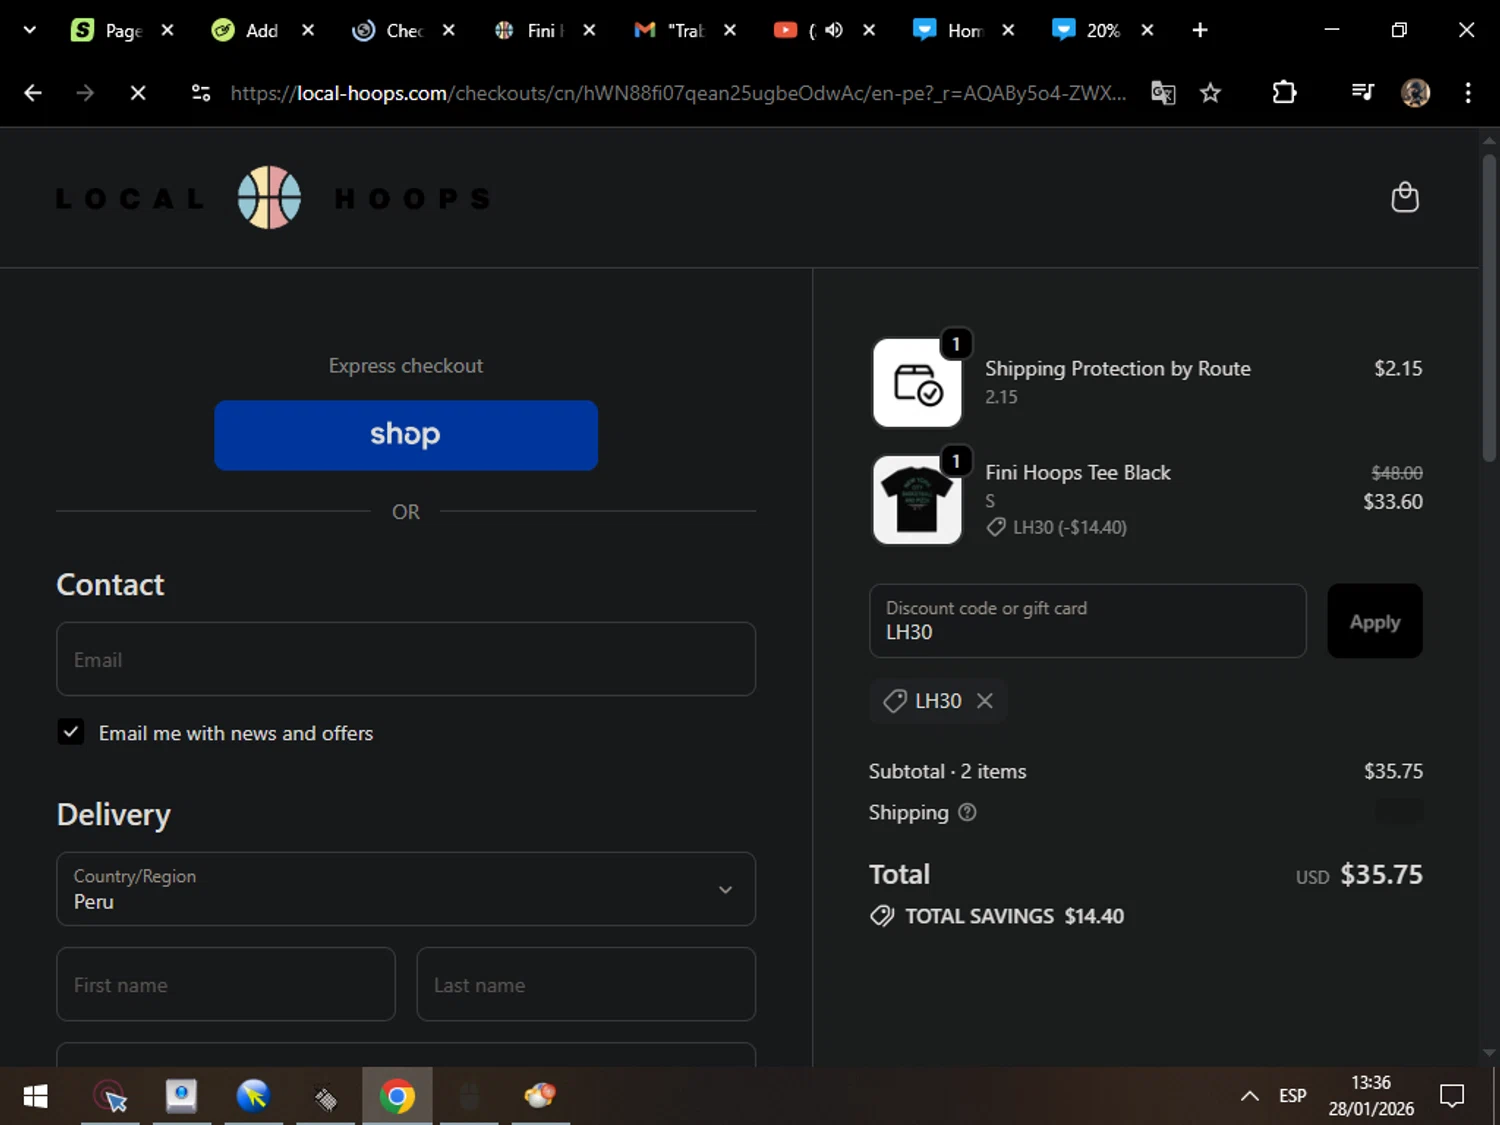The image size is (1500, 1125).
Task: Show hidden system tray icons
Action: [x=1249, y=1096]
